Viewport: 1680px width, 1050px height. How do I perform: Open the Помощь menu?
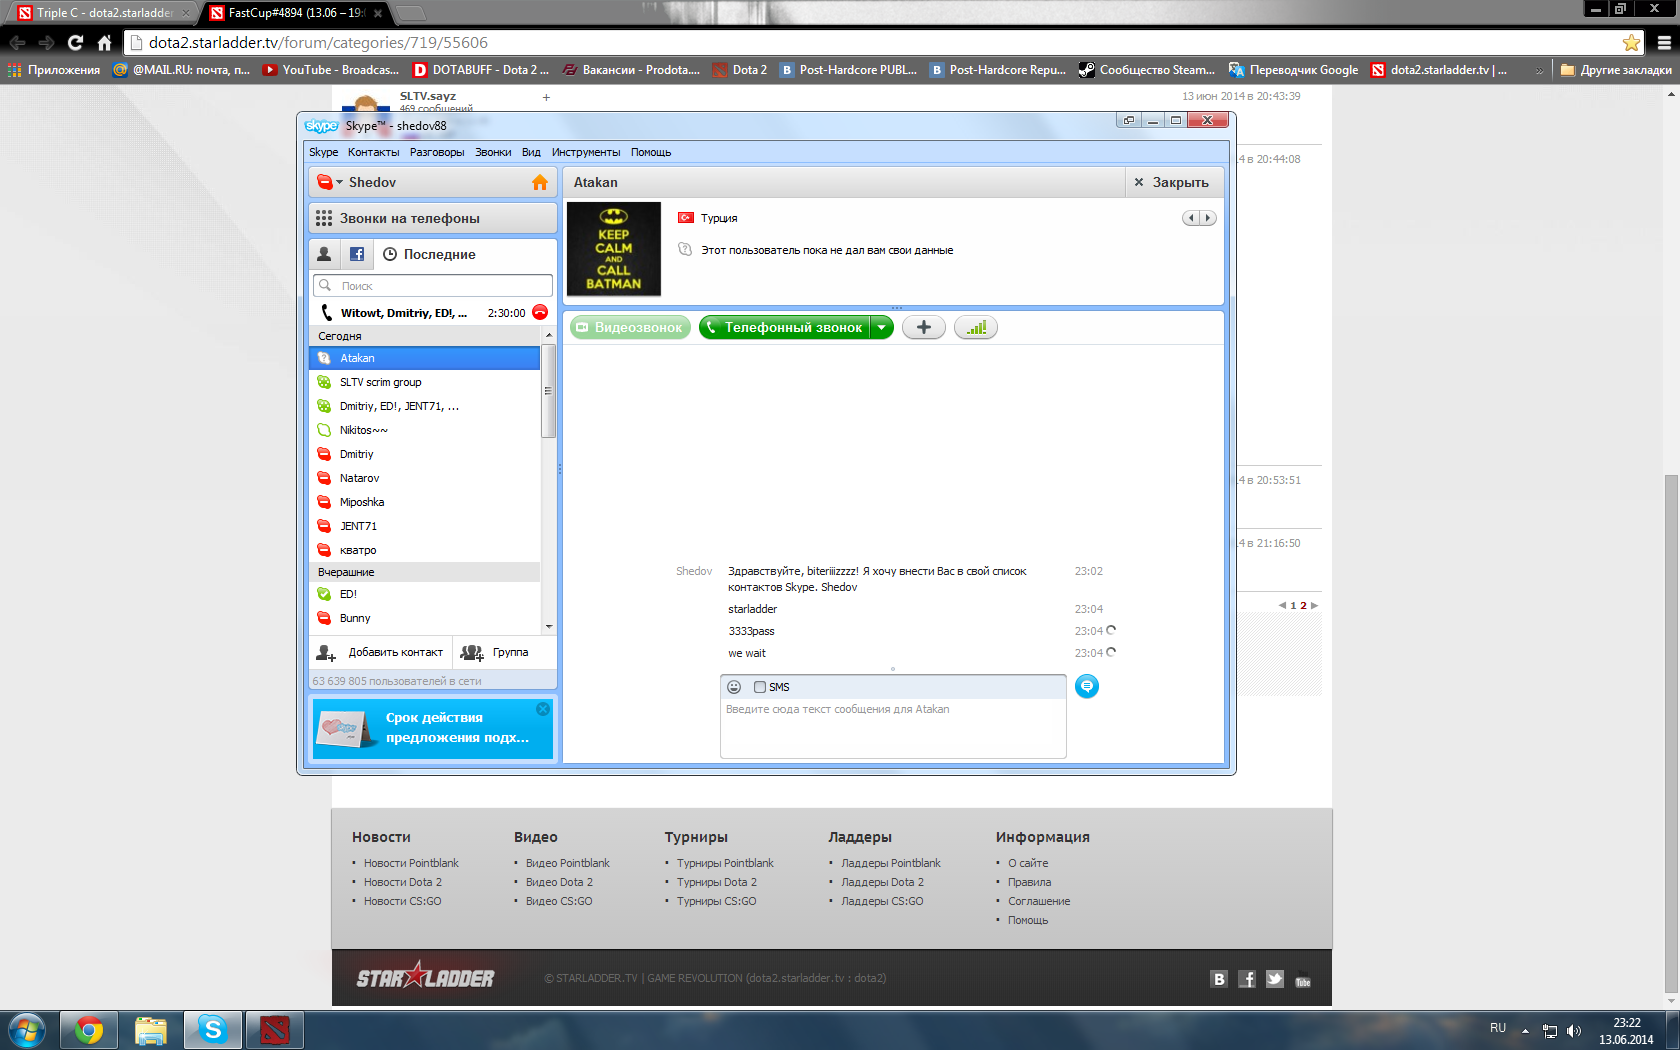(651, 152)
